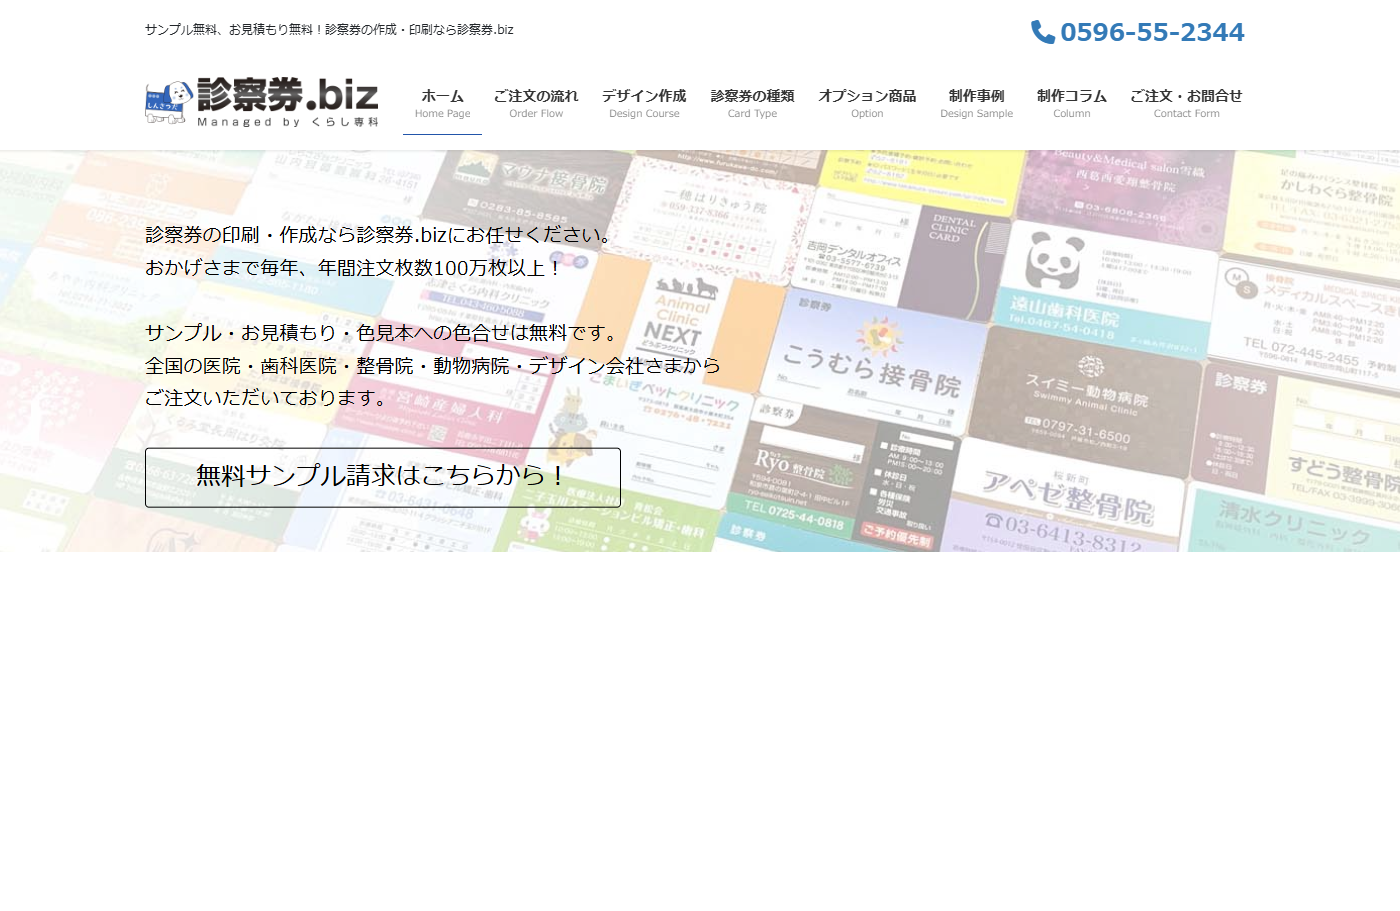The height and width of the screenshot is (911, 1400).
Task: Click the sun illustration on こうむら接骨院 card
Action: click(x=878, y=337)
